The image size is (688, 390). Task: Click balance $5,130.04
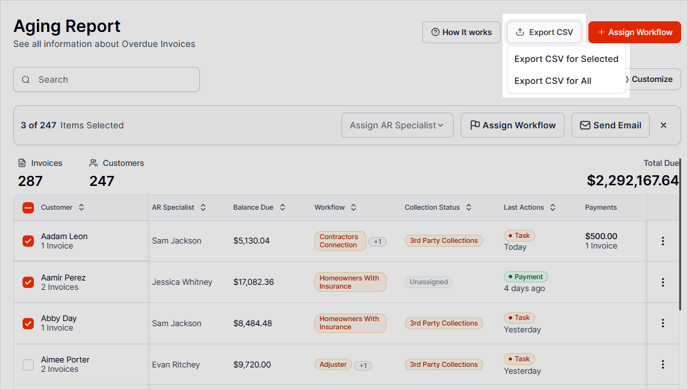click(x=251, y=241)
